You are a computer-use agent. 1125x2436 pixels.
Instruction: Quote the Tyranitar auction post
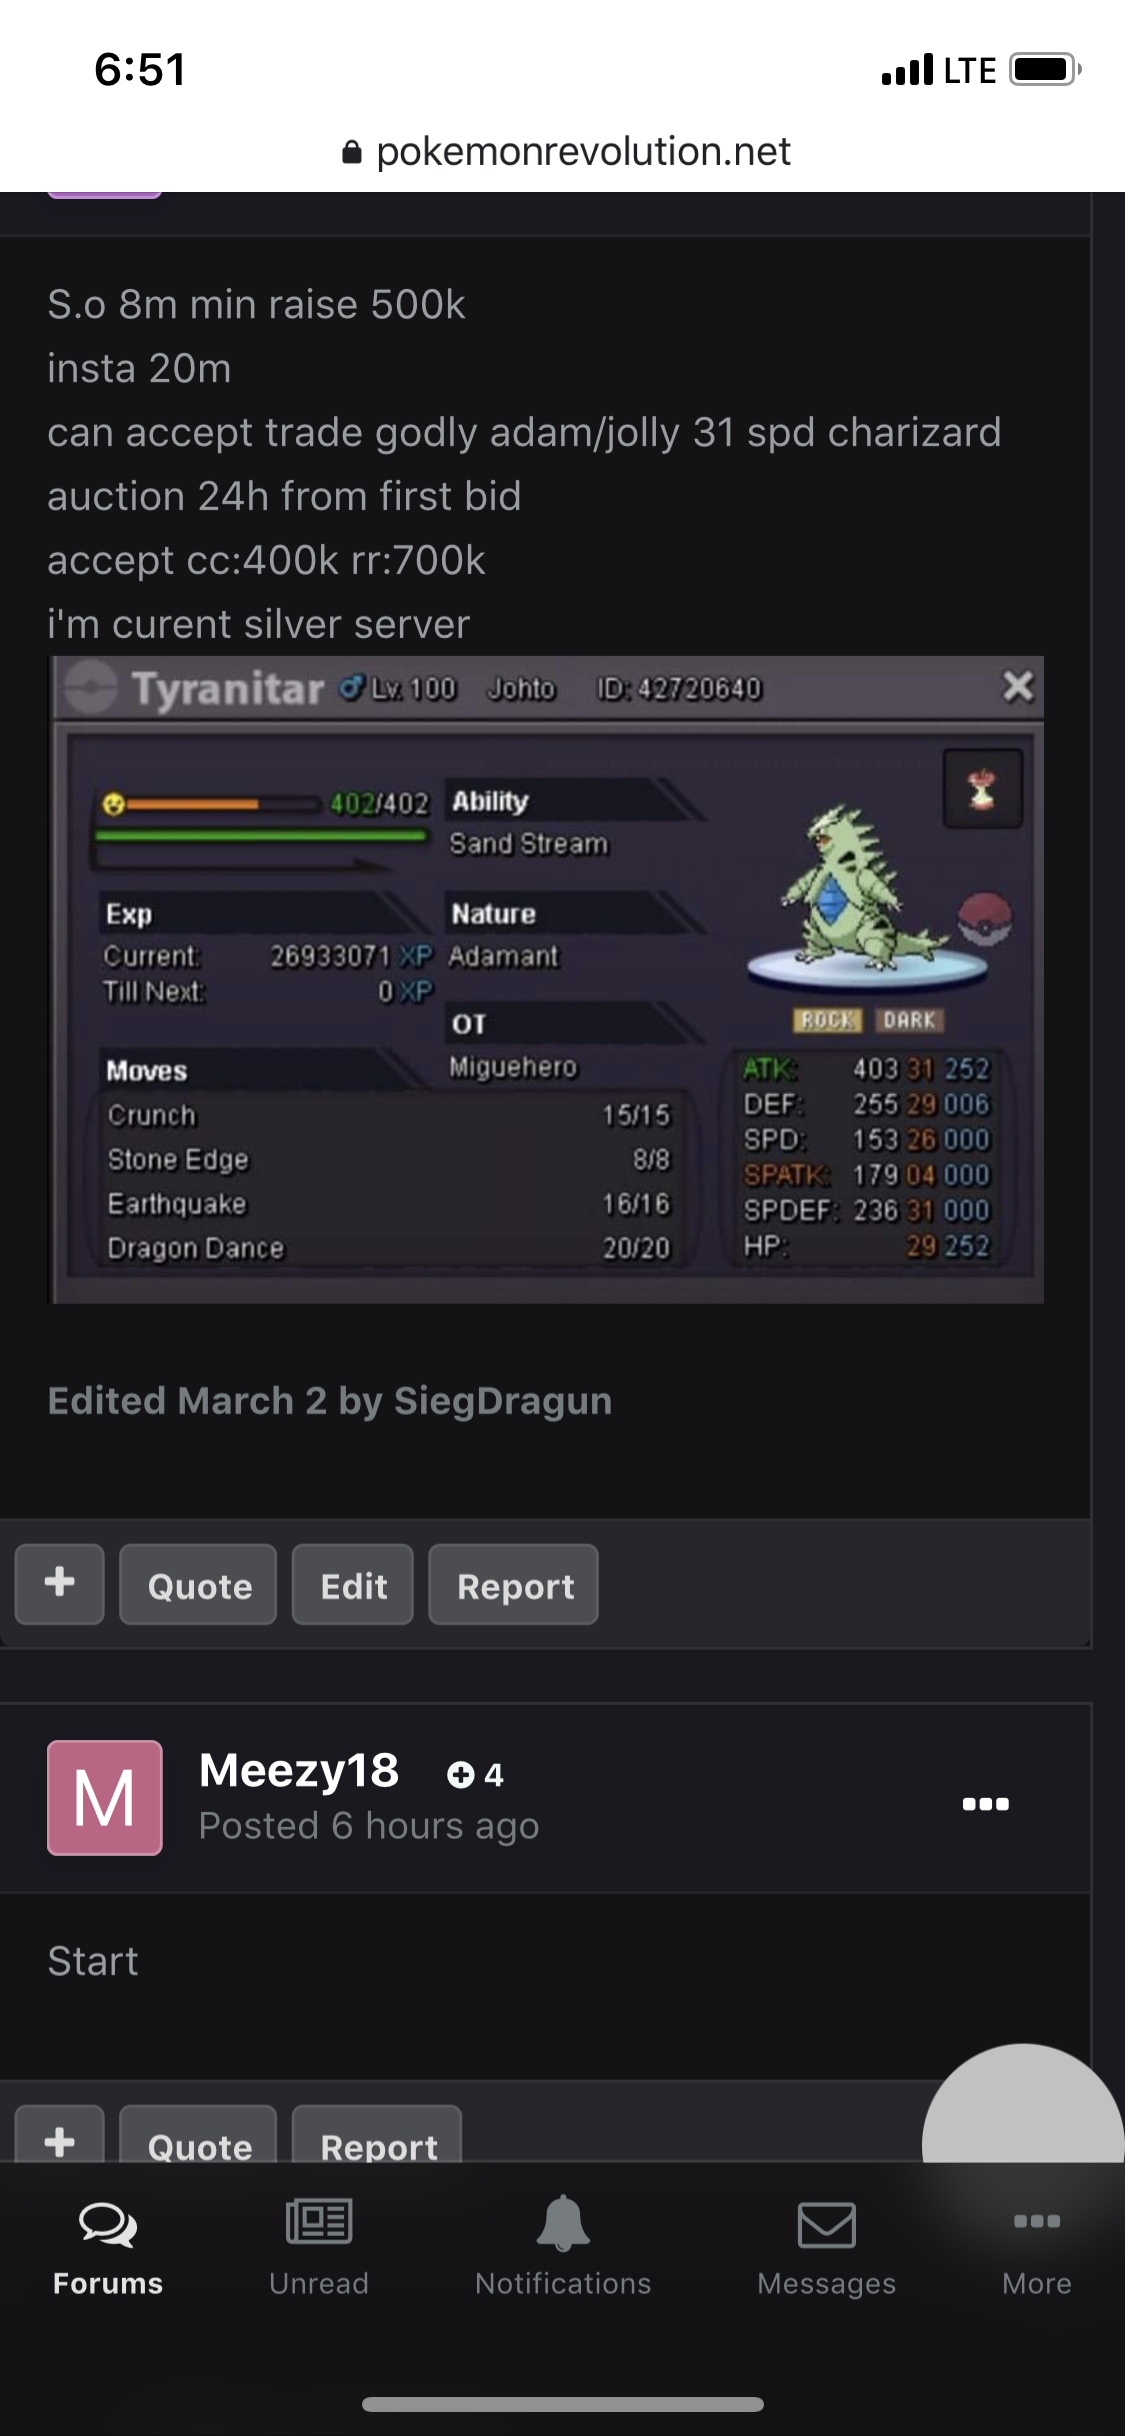pyautogui.click(x=198, y=1585)
